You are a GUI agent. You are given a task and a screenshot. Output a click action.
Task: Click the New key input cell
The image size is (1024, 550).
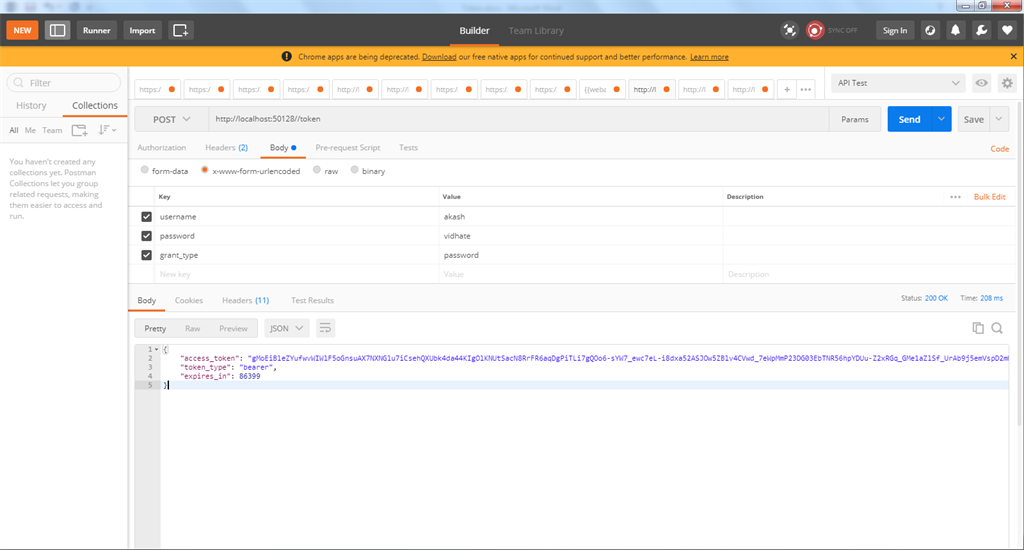pos(297,274)
